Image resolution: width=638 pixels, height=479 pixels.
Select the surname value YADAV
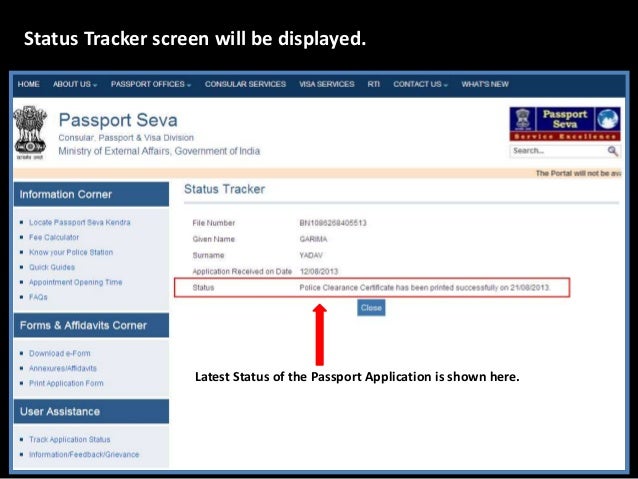311,255
